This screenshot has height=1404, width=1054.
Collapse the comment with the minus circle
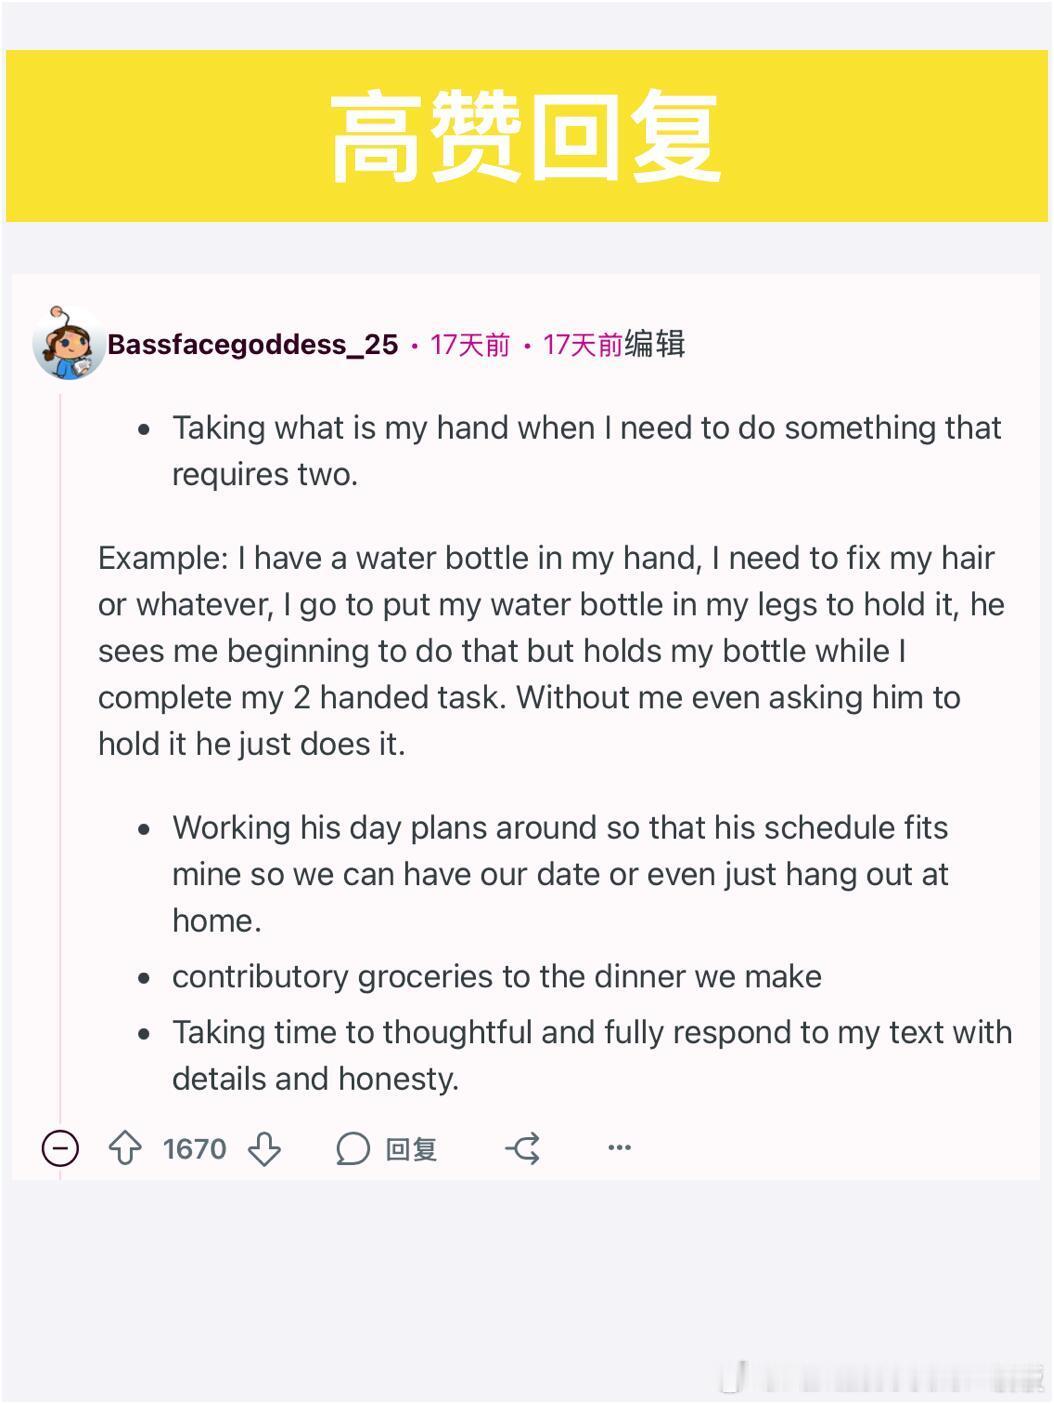point(60,1147)
